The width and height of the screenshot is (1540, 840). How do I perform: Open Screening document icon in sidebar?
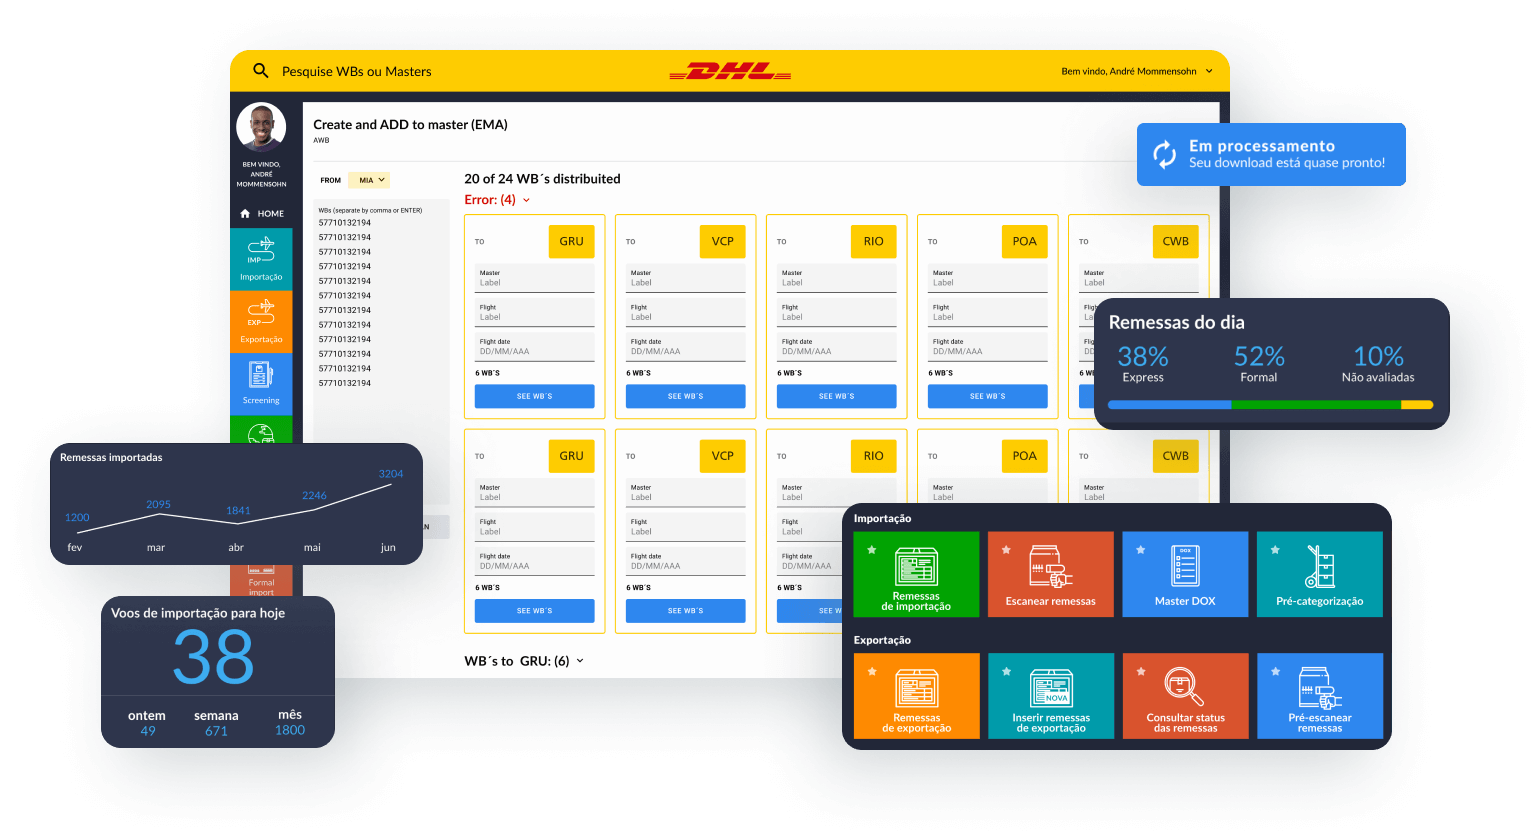pyautogui.click(x=261, y=374)
